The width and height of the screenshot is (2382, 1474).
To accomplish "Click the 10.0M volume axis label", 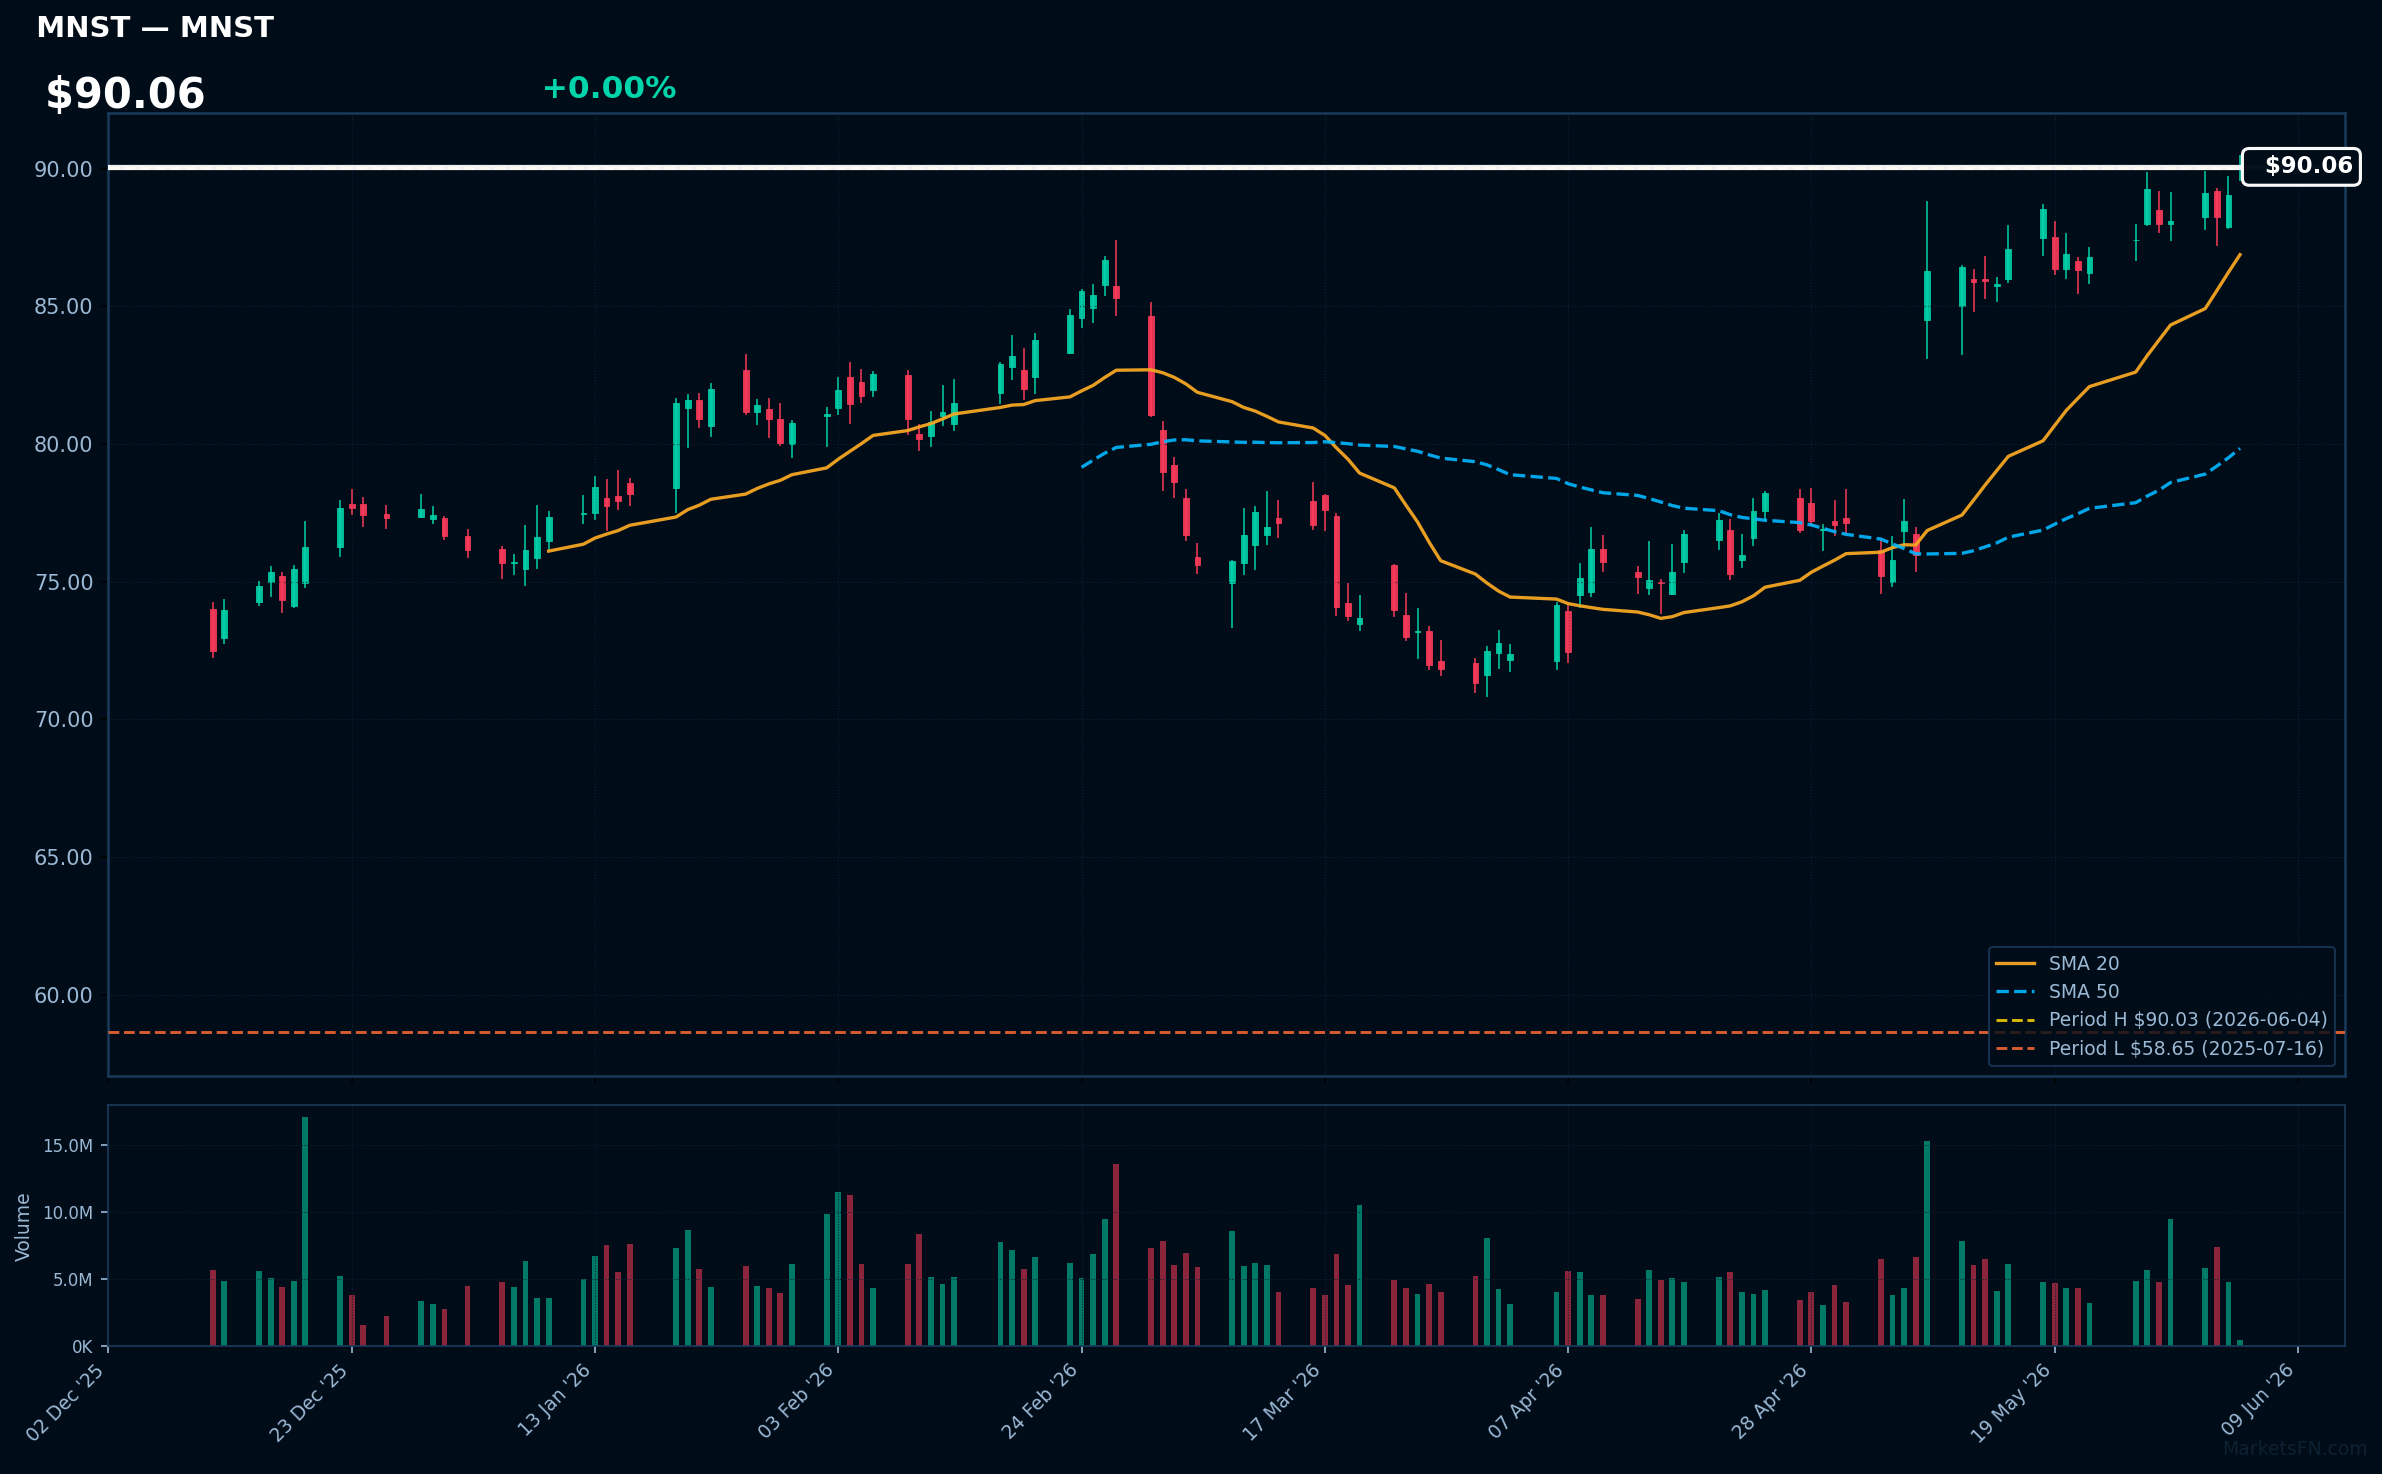I will coord(68,1213).
